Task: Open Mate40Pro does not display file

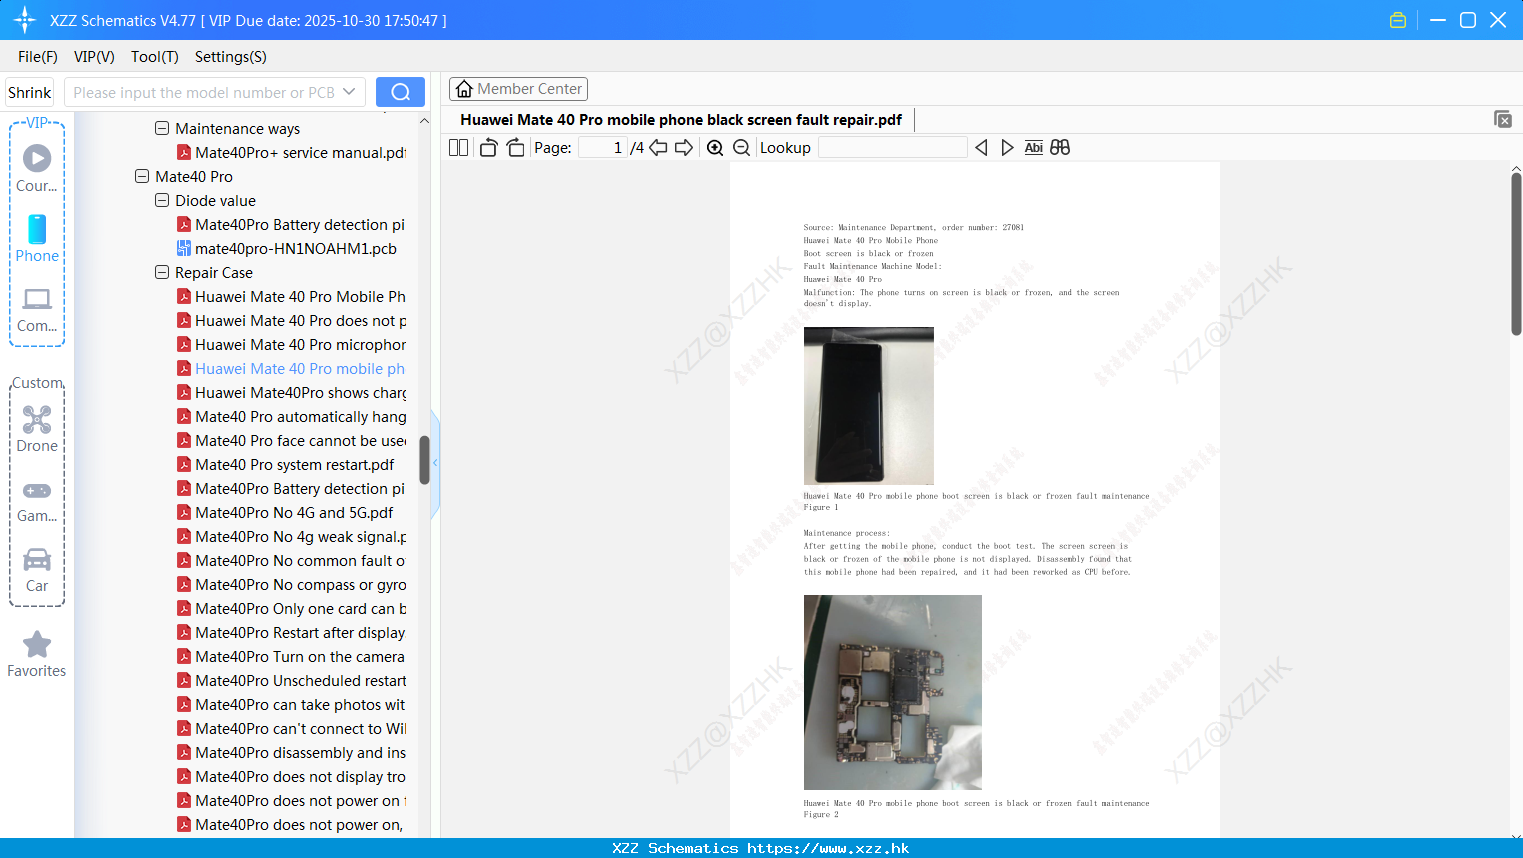Action: [x=291, y=776]
